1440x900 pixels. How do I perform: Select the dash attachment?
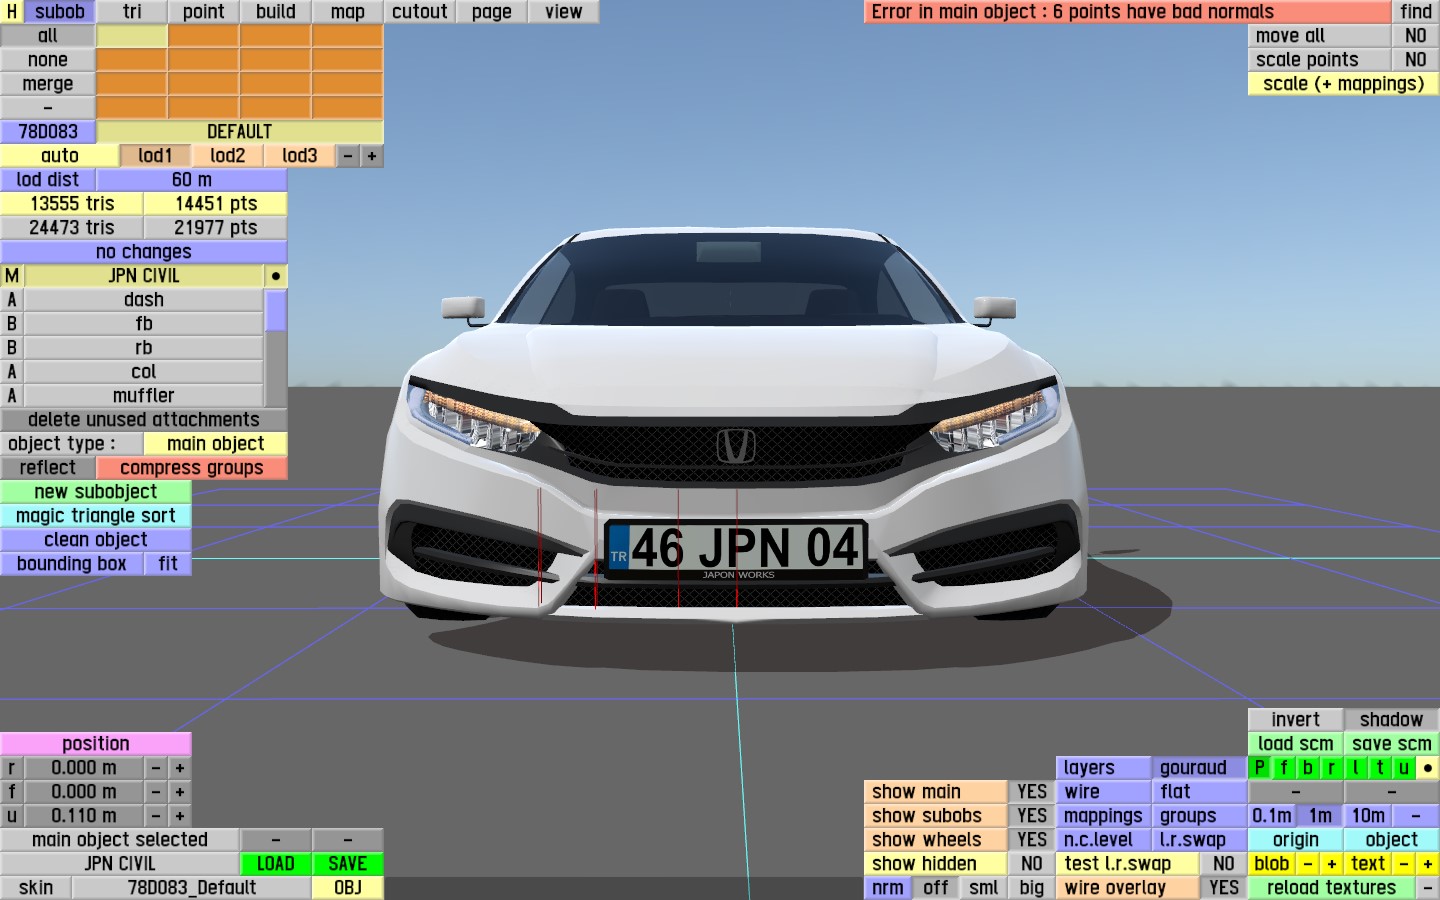[144, 300]
